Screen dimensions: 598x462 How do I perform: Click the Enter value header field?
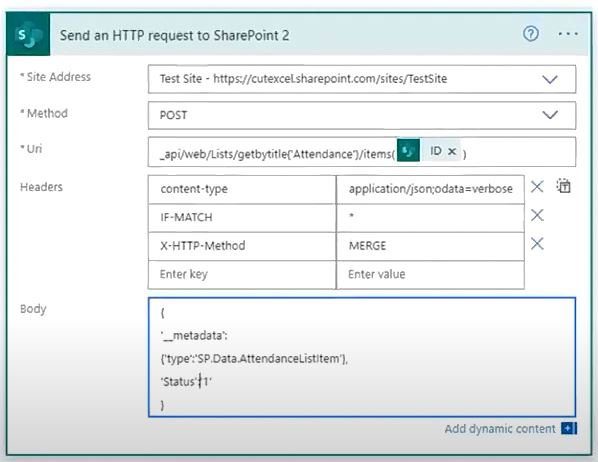click(x=430, y=275)
